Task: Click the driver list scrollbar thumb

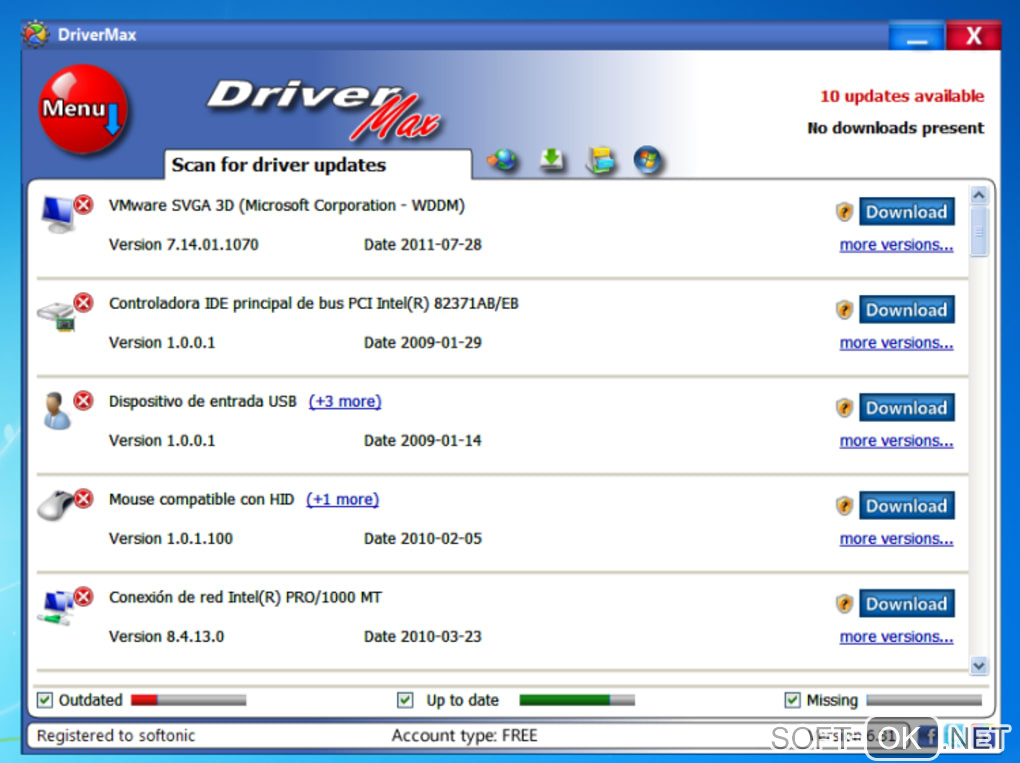Action: tap(979, 232)
